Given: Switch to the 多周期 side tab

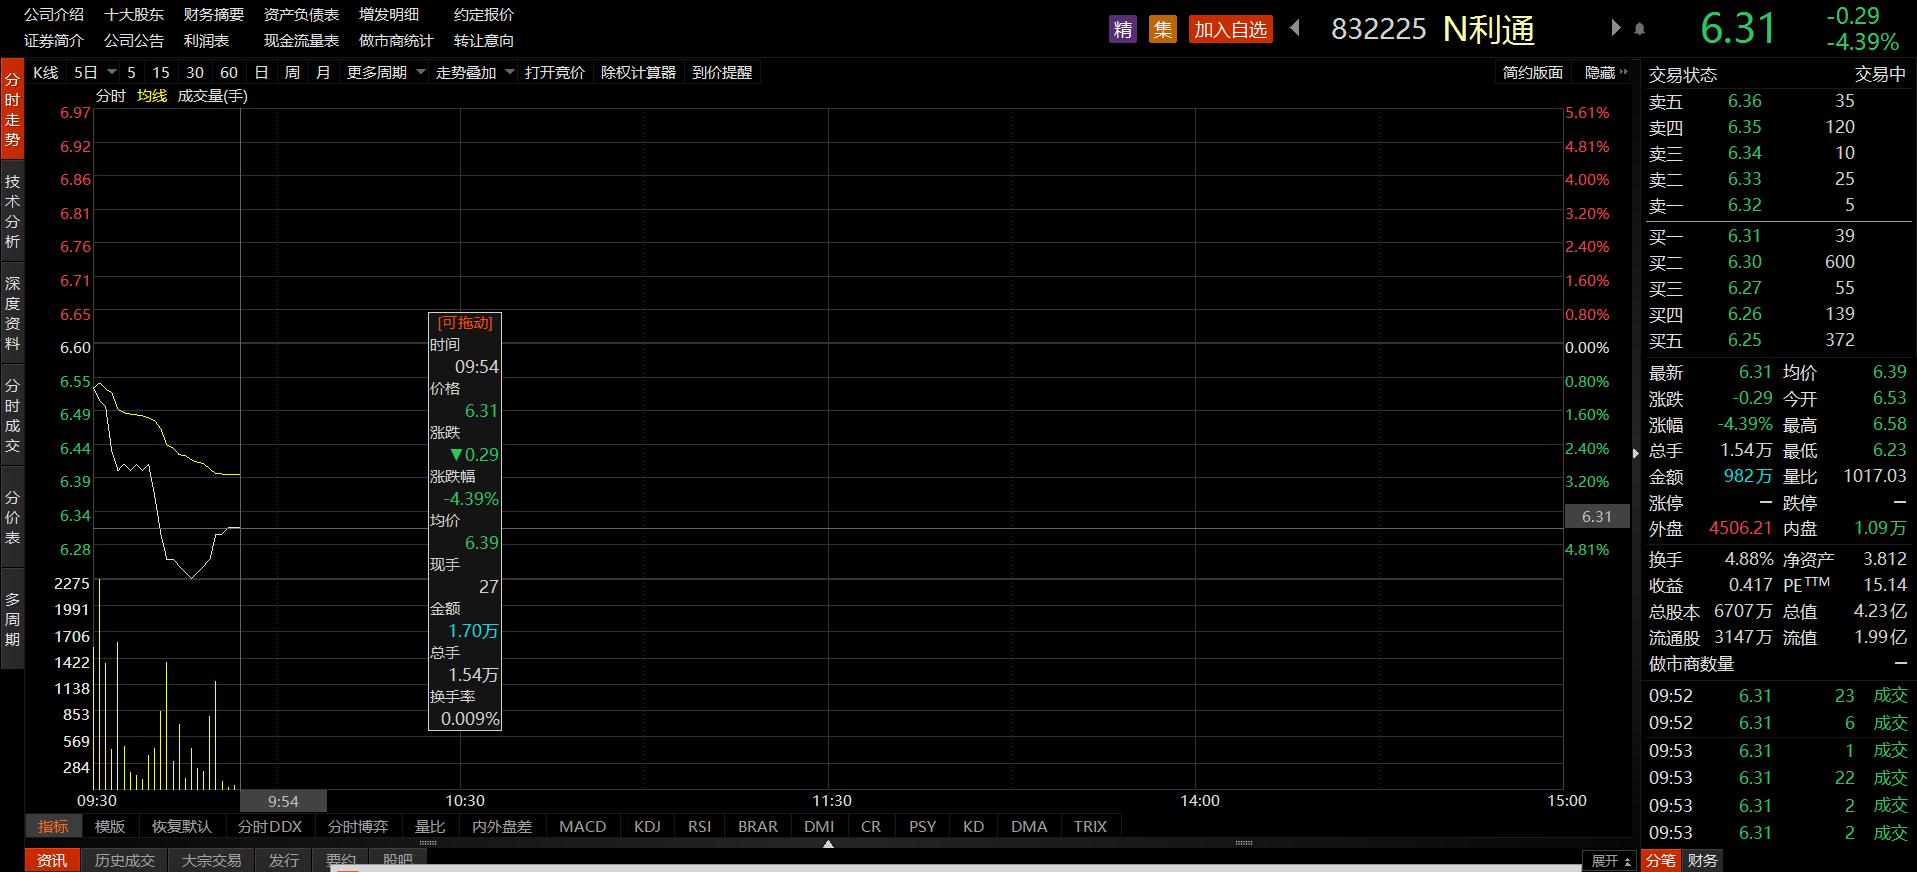Looking at the screenshot, I should [12, 619].
